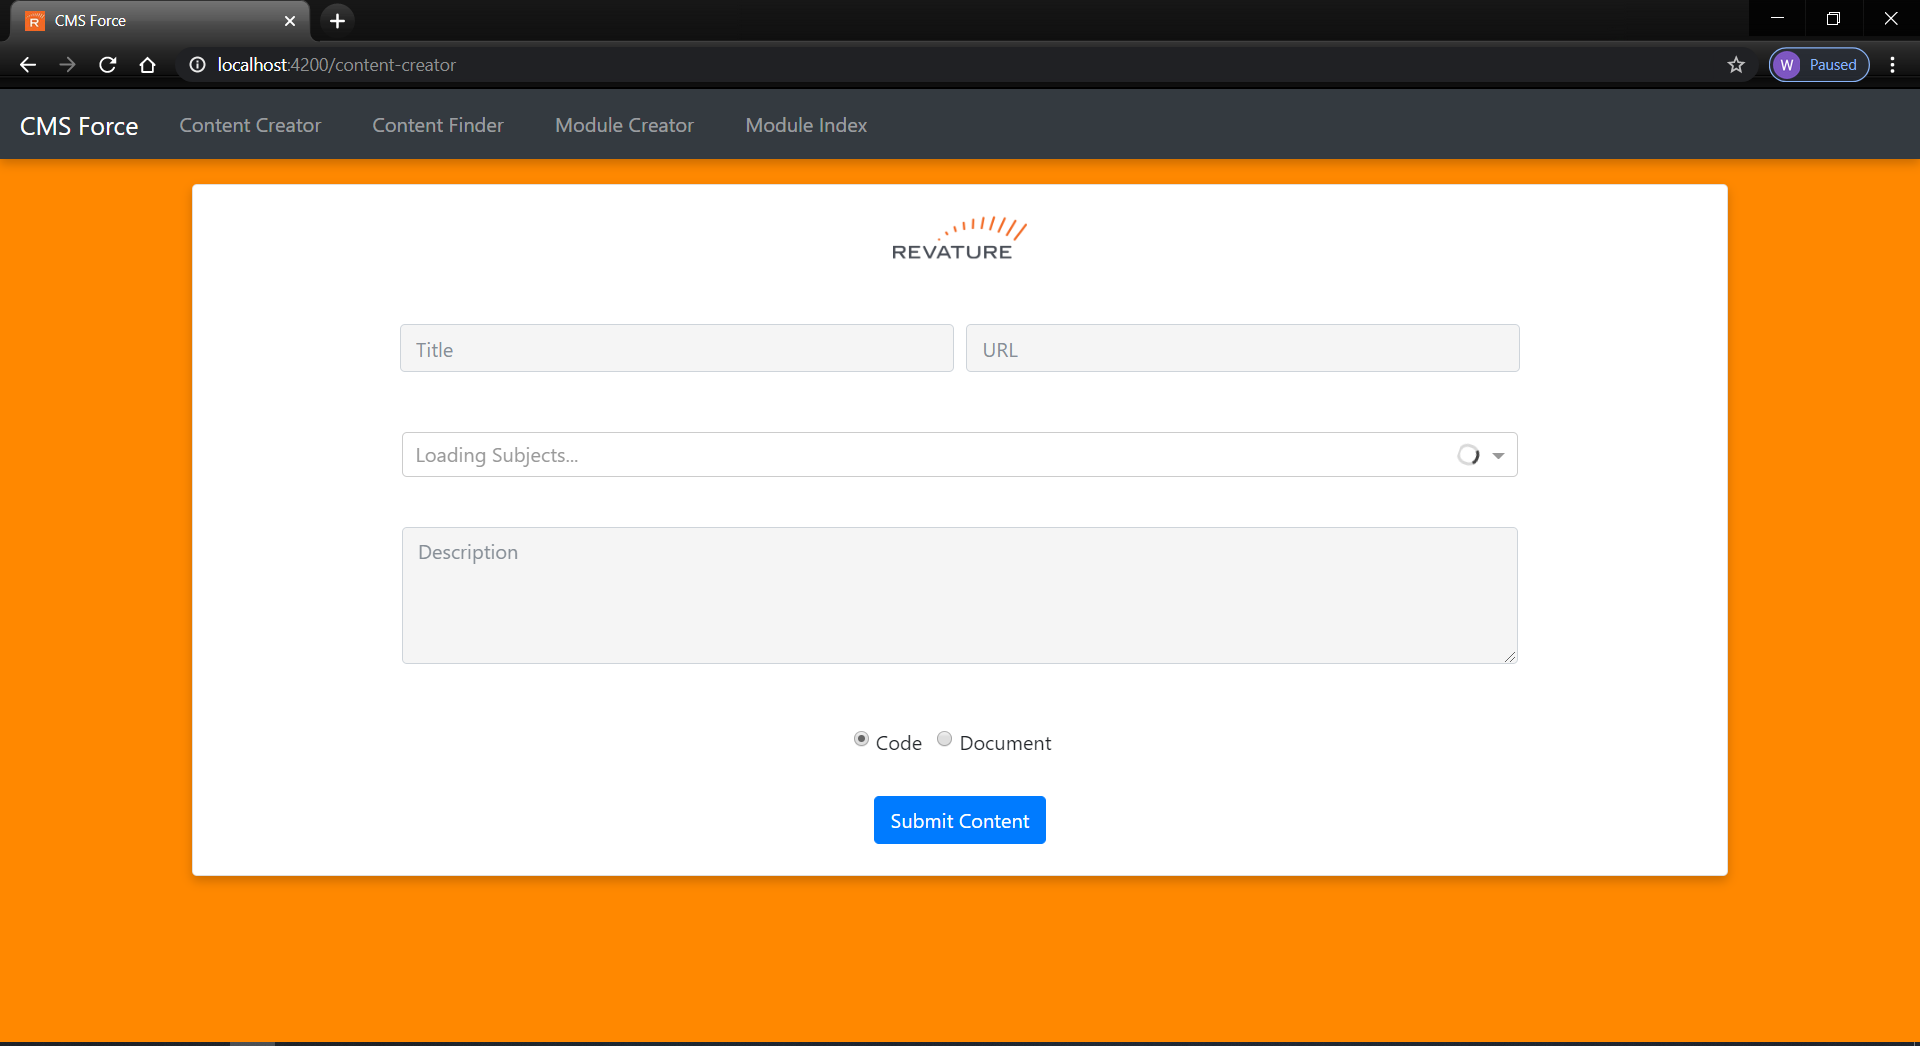This screenshot has width=1920, height=1046.
Task: Click into the Description text area
Action: [x=960, y=595]
